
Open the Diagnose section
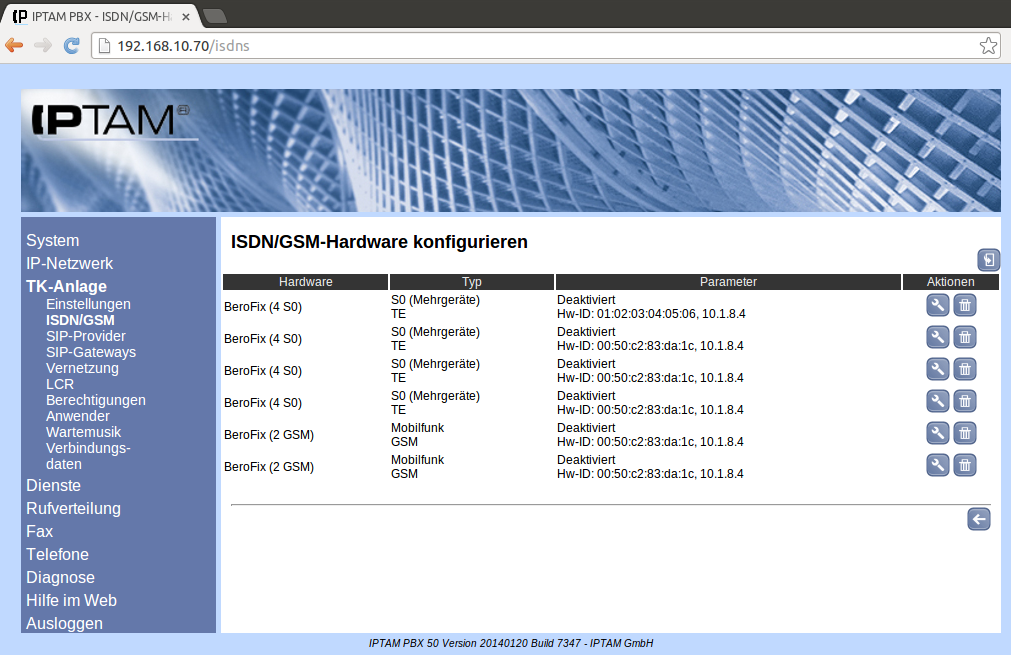pyautogui.click(x=60, y=578)
